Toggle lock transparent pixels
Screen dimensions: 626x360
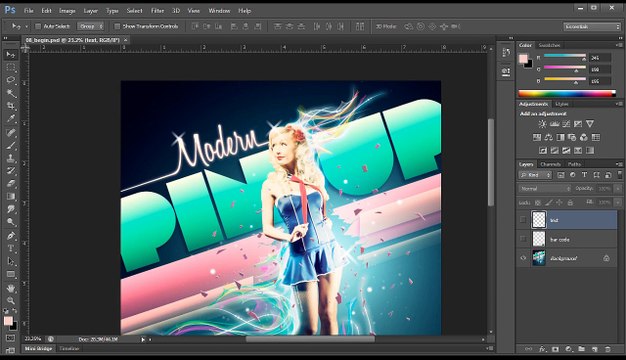coord(538,203)
